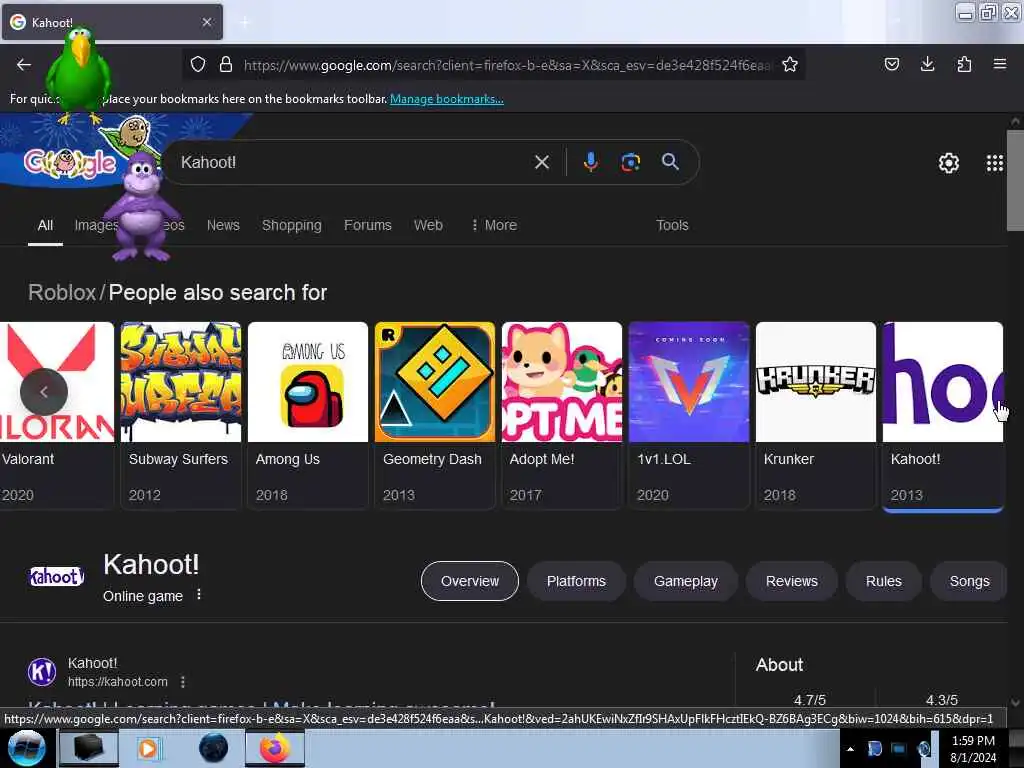Image resolution: width=1024 pixels, height=768 pixels.
Task: Open the three-dot menu beside Online game
Action: [x=199, y=594]
